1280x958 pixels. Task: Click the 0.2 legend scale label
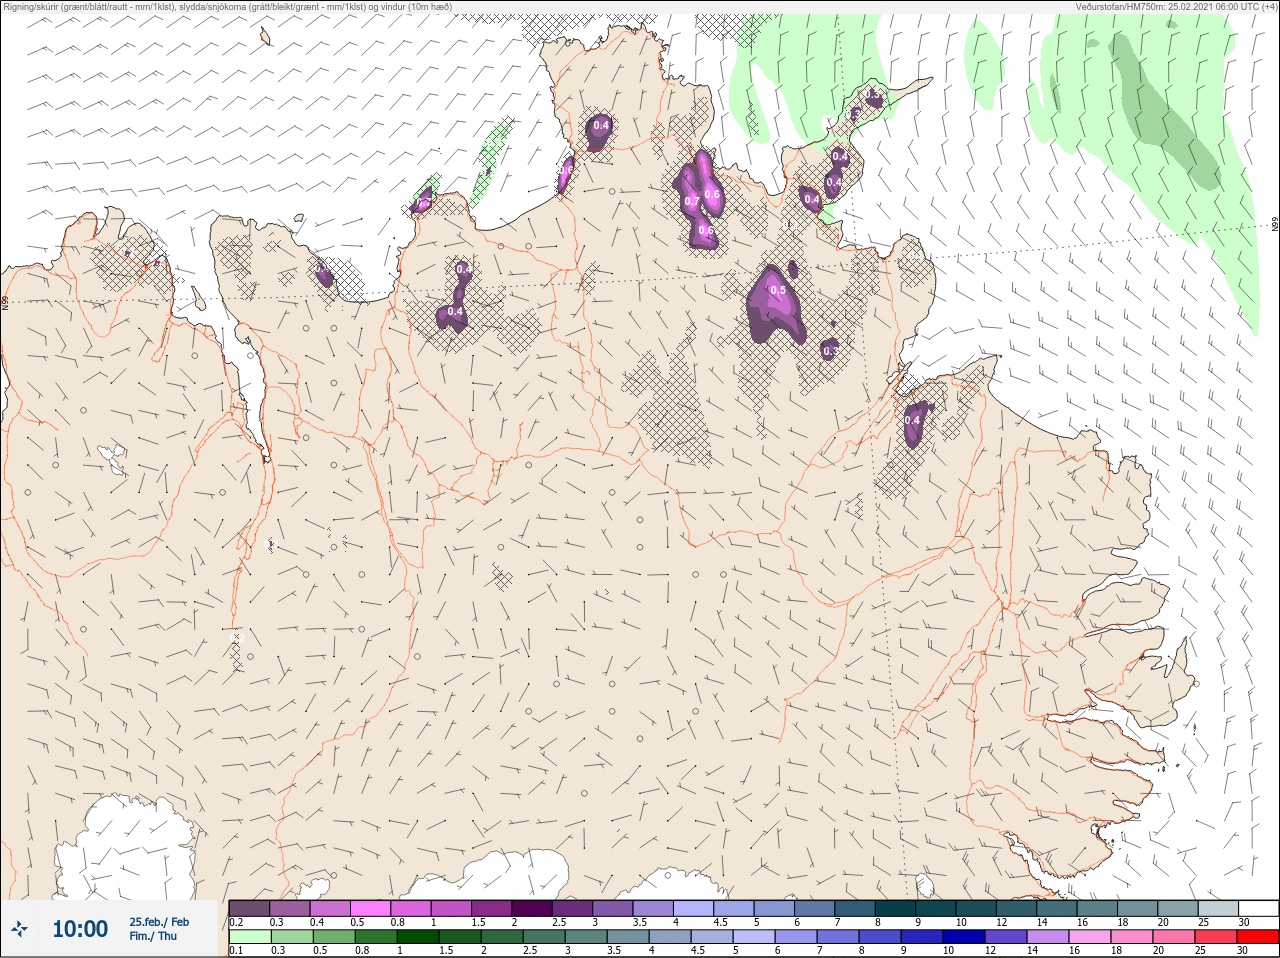point(236,922)
